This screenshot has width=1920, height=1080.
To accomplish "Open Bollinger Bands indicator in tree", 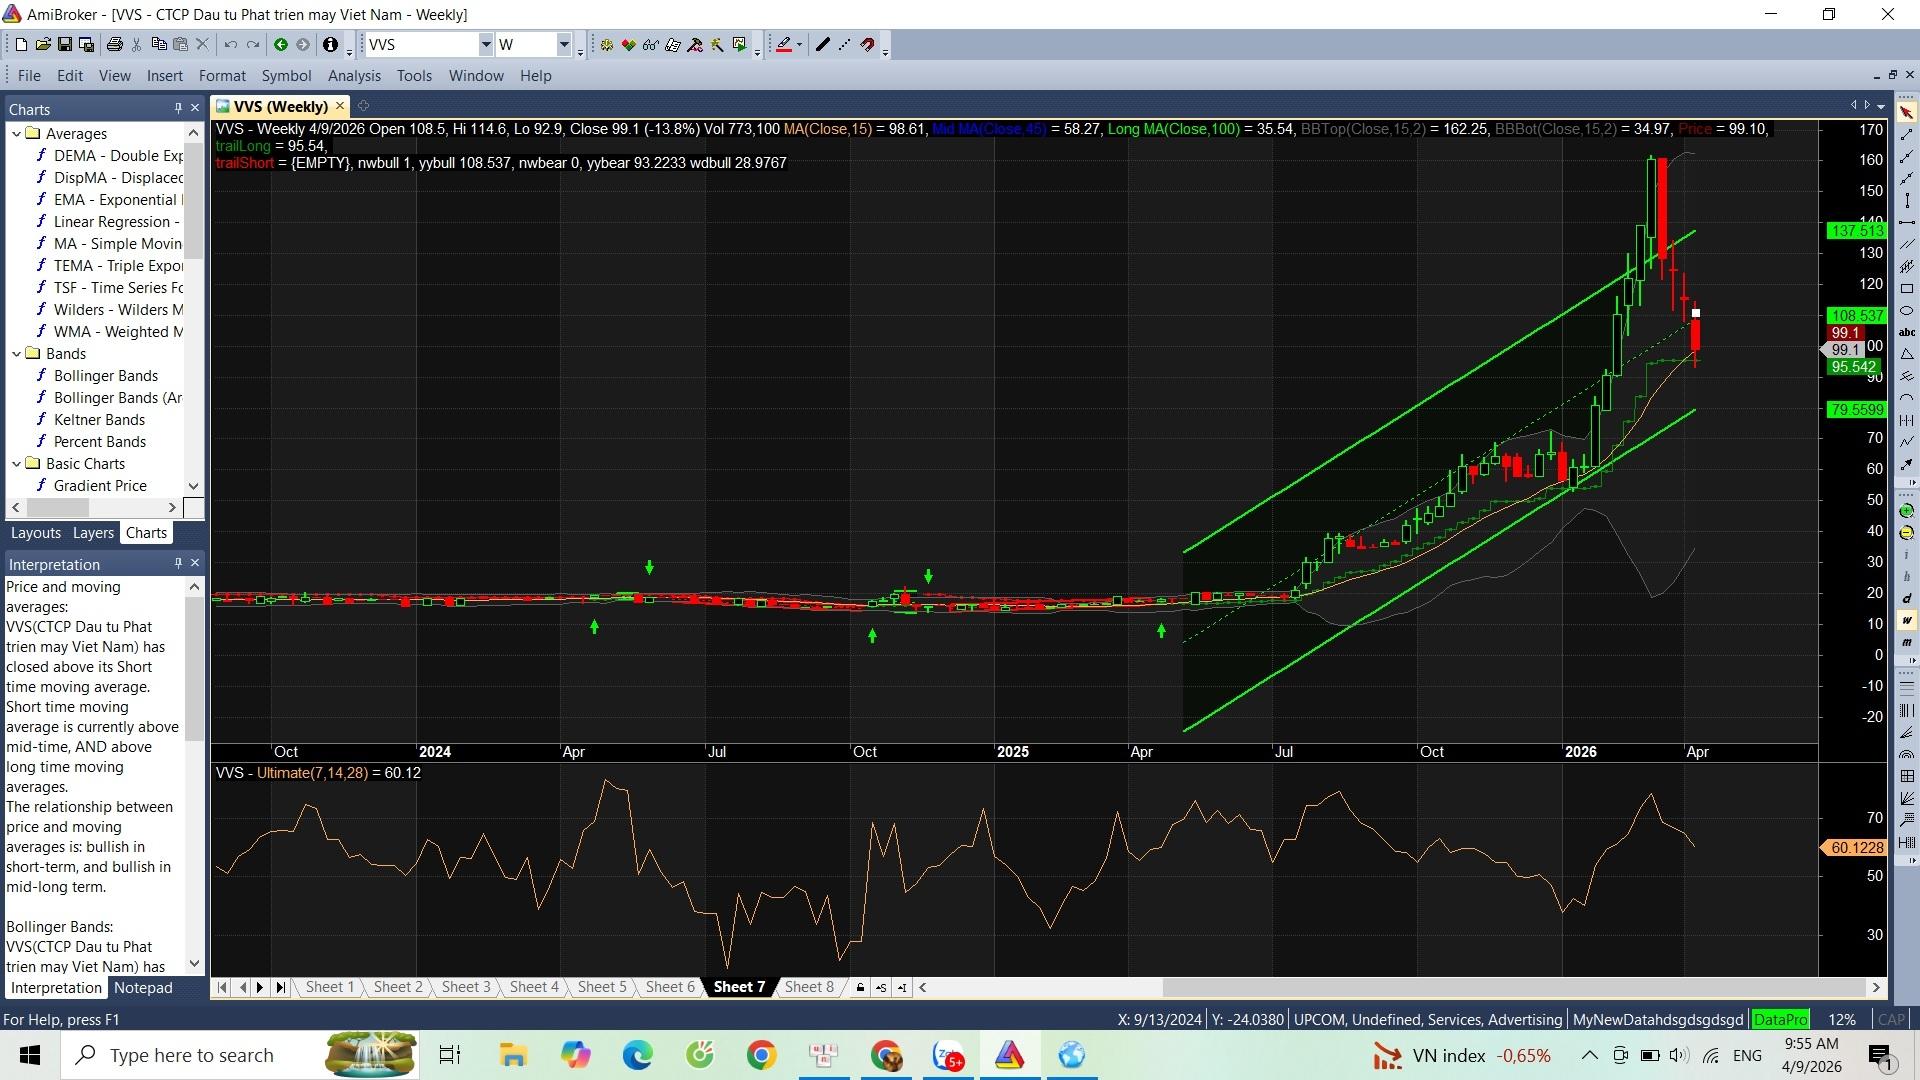I will pyautogui.click(x=105, y=376).
